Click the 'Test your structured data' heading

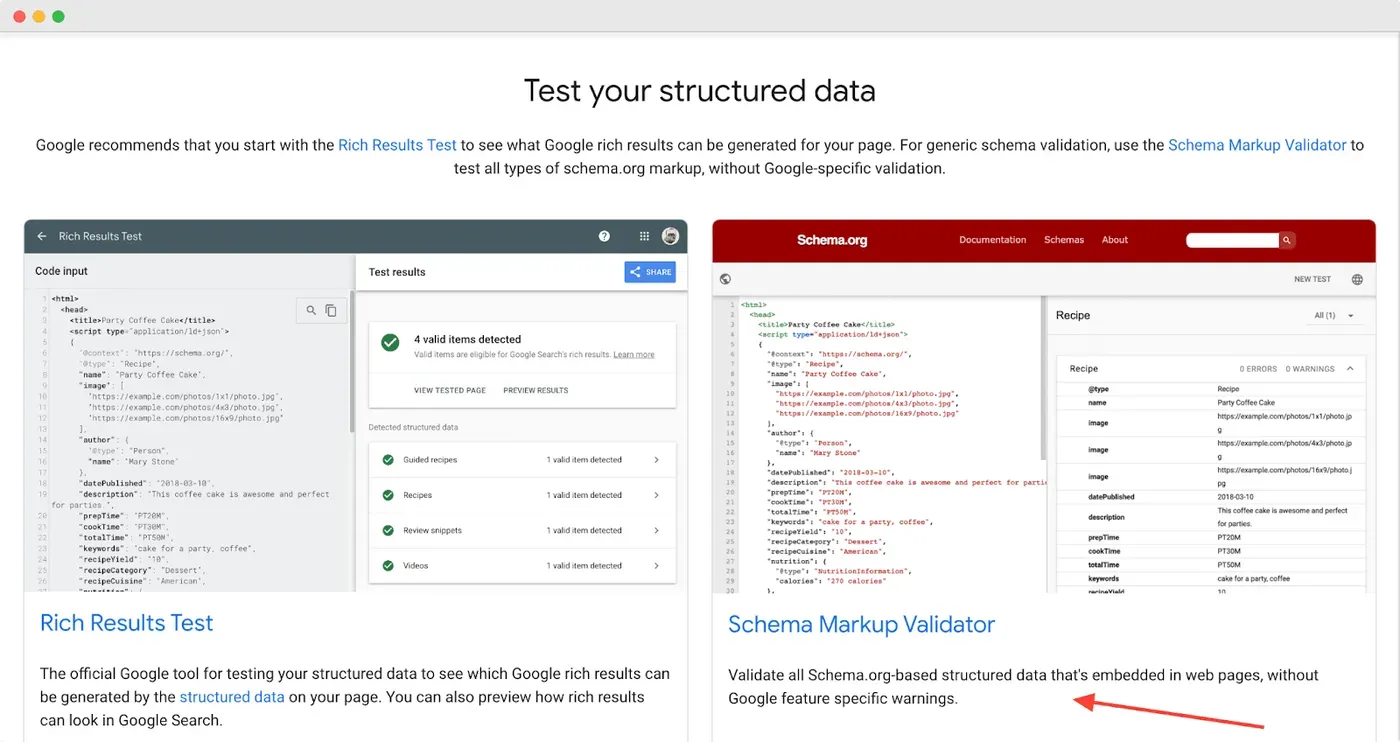(x=700, y=91)
